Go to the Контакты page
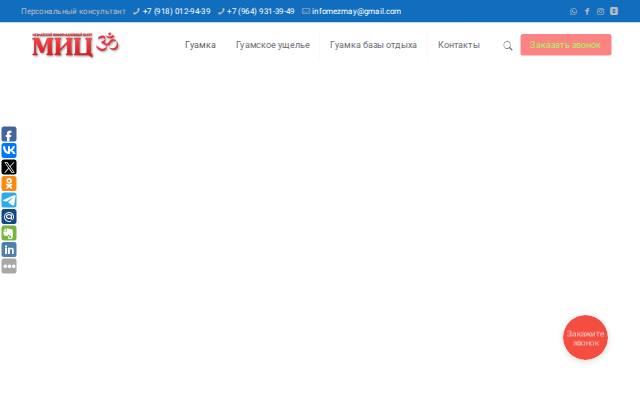The height and width of the screenshot is (400, 640). pyautogui.click(x=458, y=45)
